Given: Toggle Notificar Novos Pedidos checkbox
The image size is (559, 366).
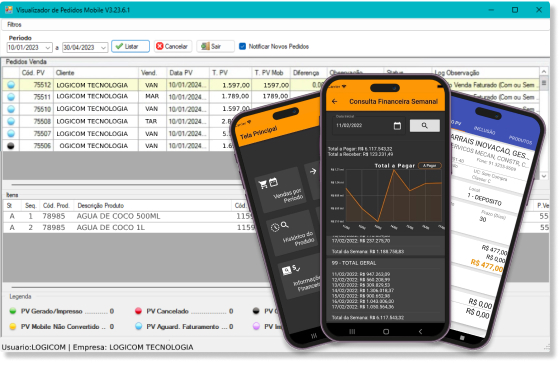Looking at the screenshot, I should (x=242, y=46).
